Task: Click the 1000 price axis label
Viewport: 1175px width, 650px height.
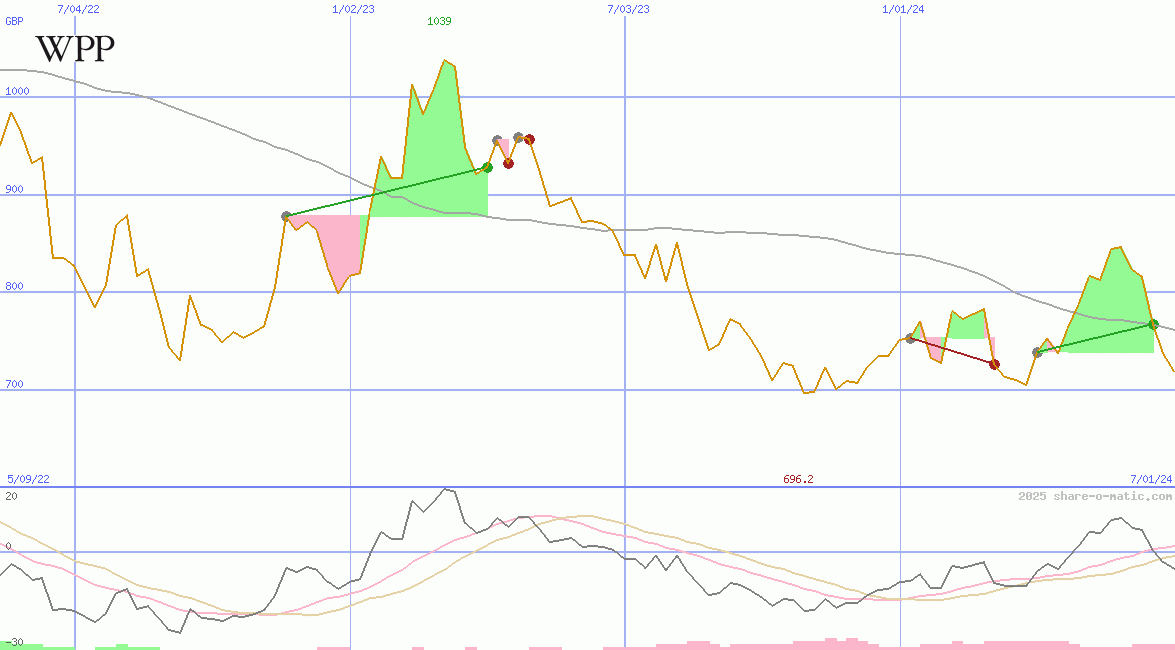Action: click(17, 91)
